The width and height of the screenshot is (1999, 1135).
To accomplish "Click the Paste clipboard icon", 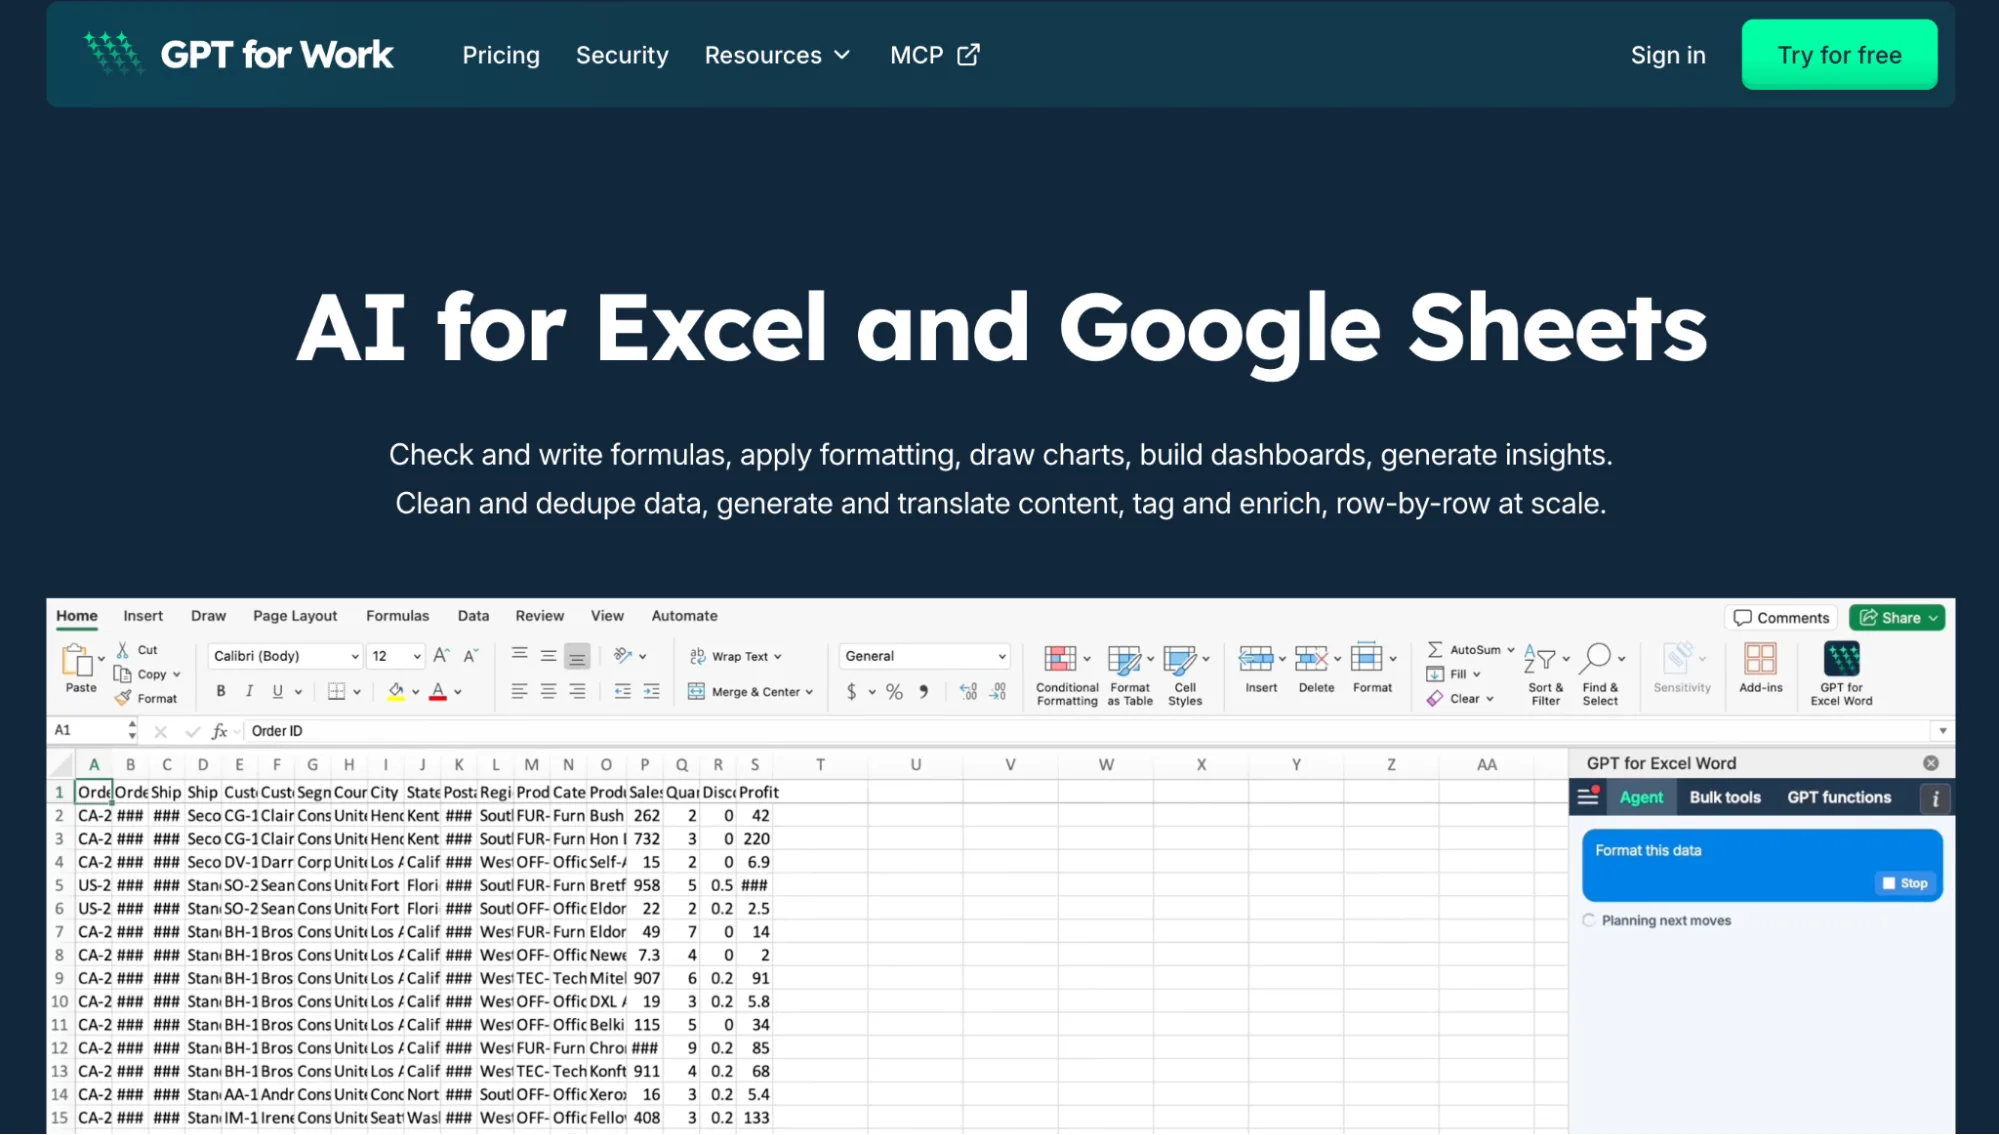I will tap(78, 661).
